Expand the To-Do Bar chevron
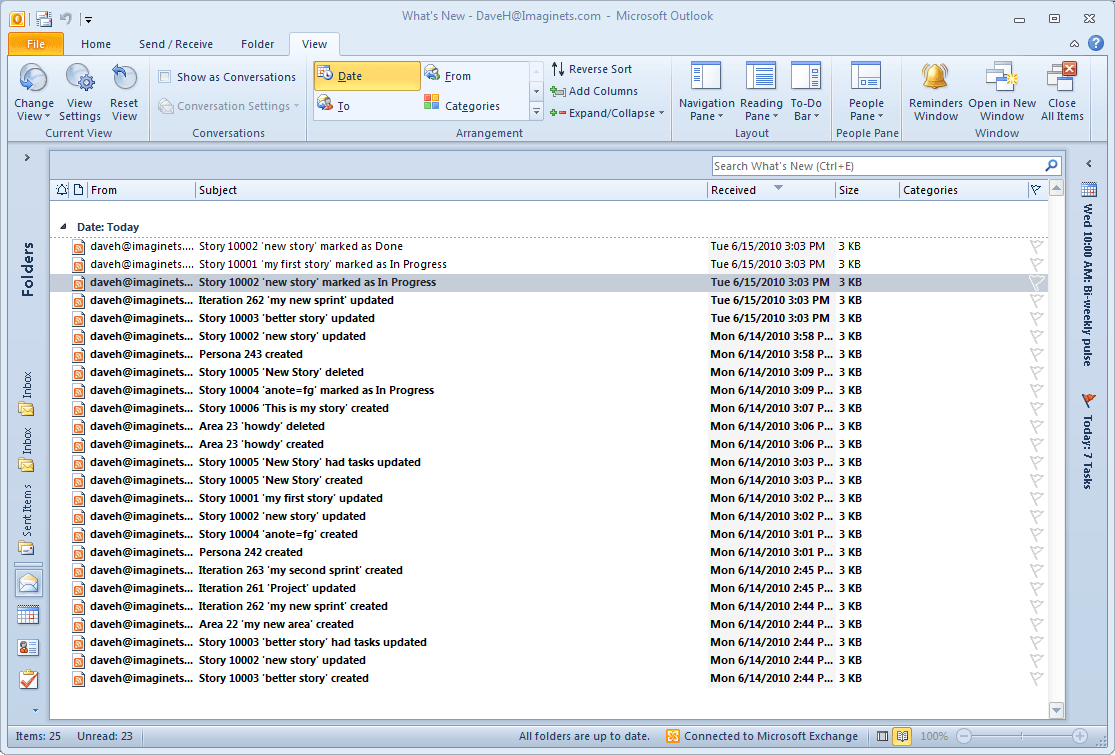This screenshot has height=755, width=1115. (1089, 164)
